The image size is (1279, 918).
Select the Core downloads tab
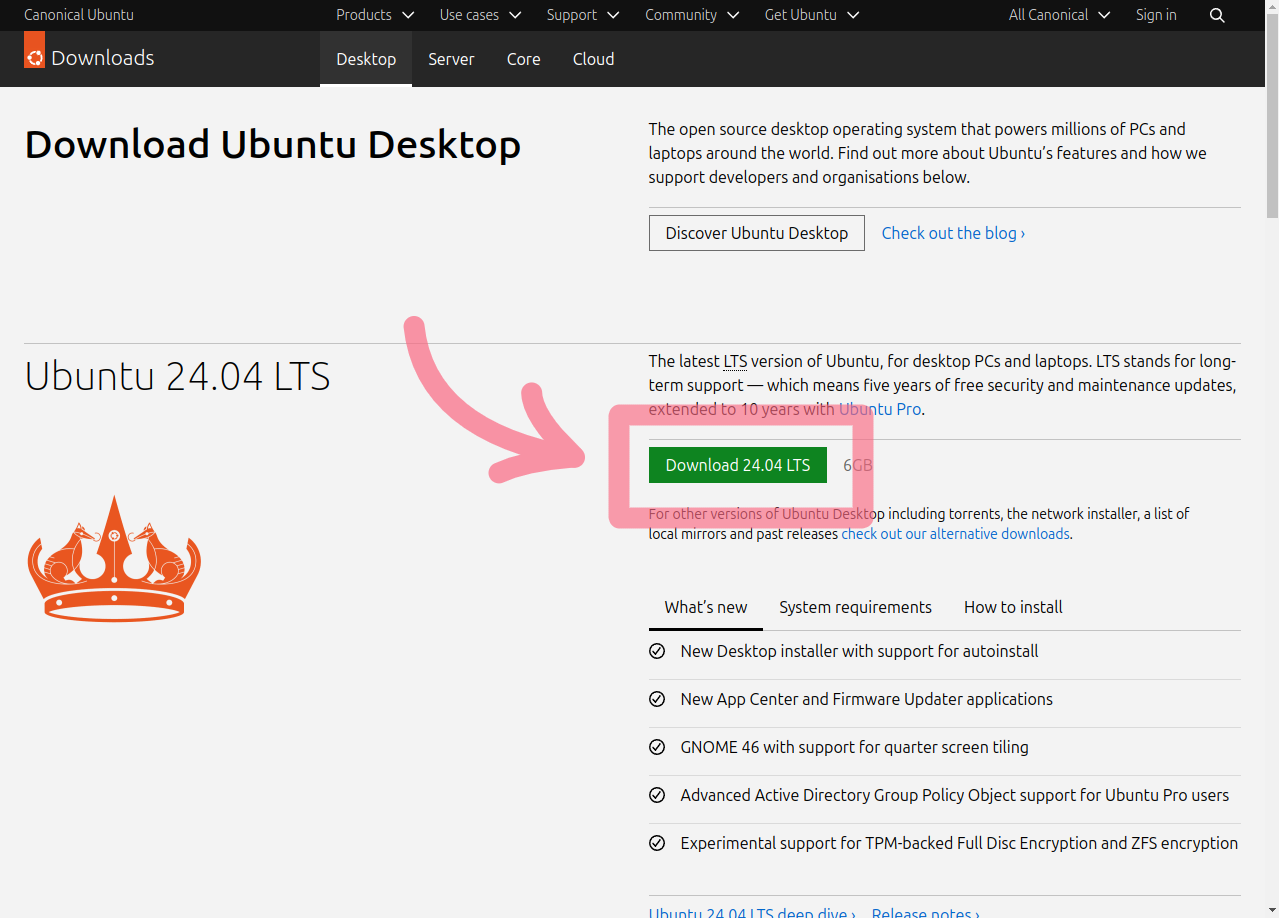523,59
